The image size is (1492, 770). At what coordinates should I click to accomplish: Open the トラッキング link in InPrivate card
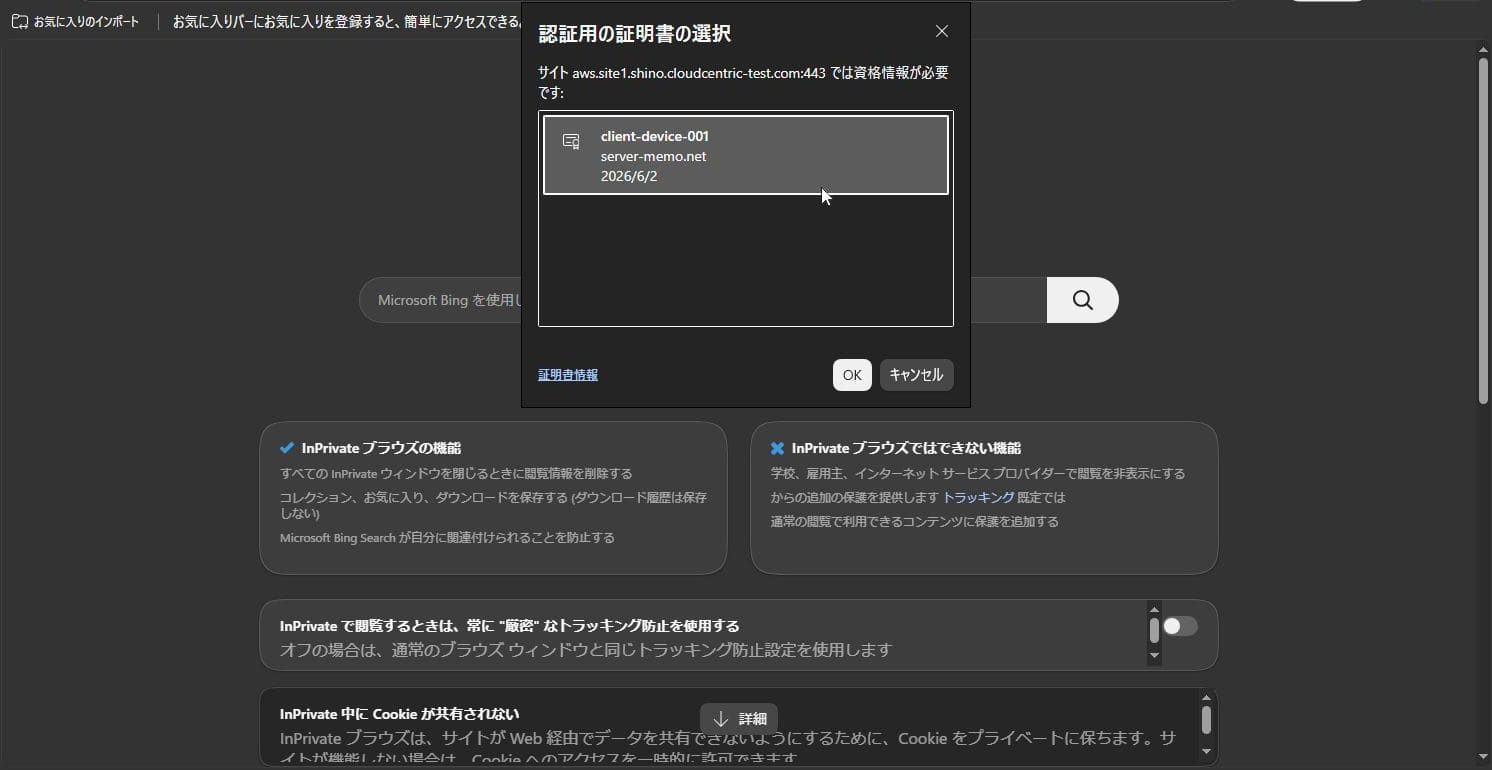979,497
